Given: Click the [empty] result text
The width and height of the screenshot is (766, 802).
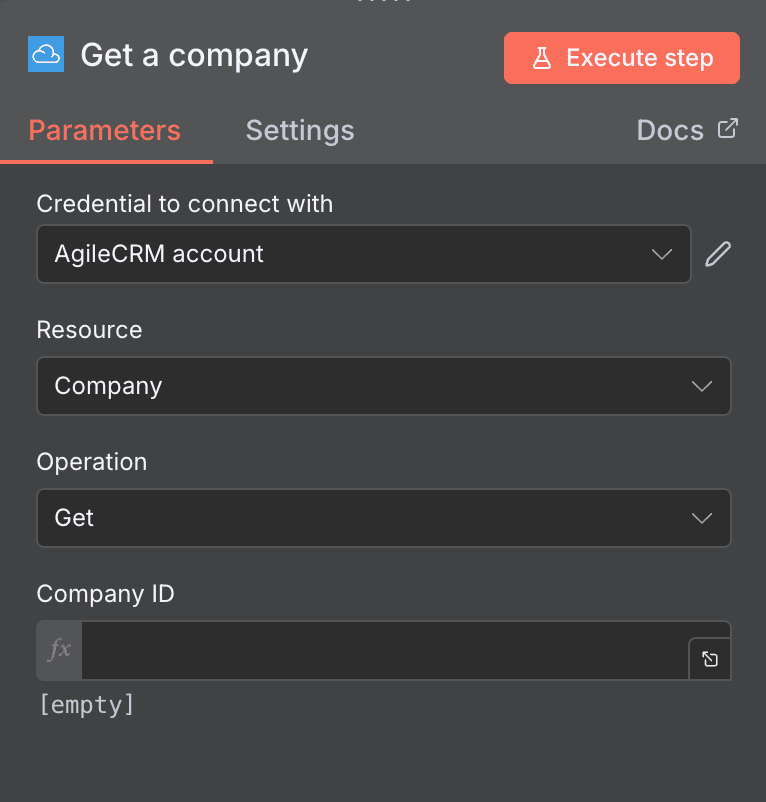Looking at the screenshot, I should (x=86, y=705).
